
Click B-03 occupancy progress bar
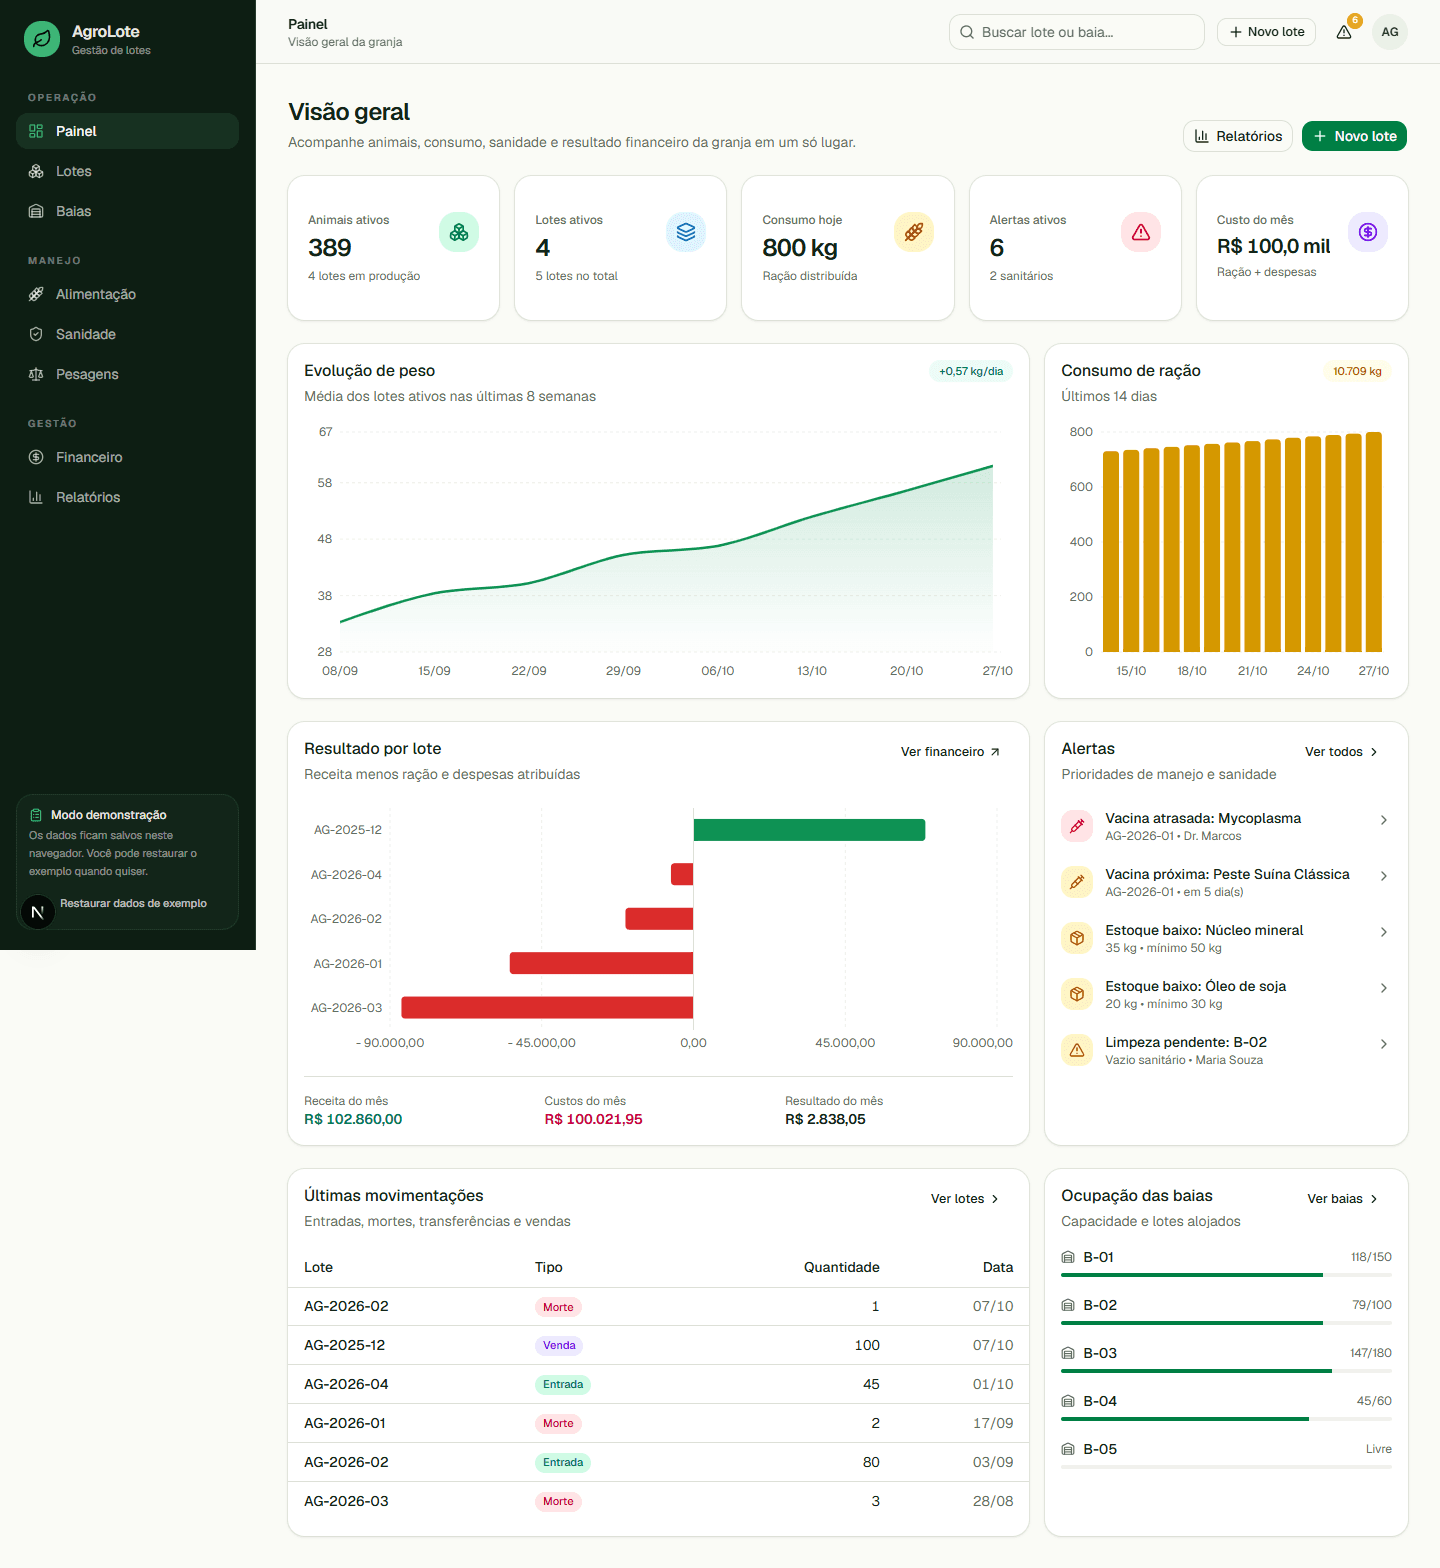click(x=1226, y=1371)
